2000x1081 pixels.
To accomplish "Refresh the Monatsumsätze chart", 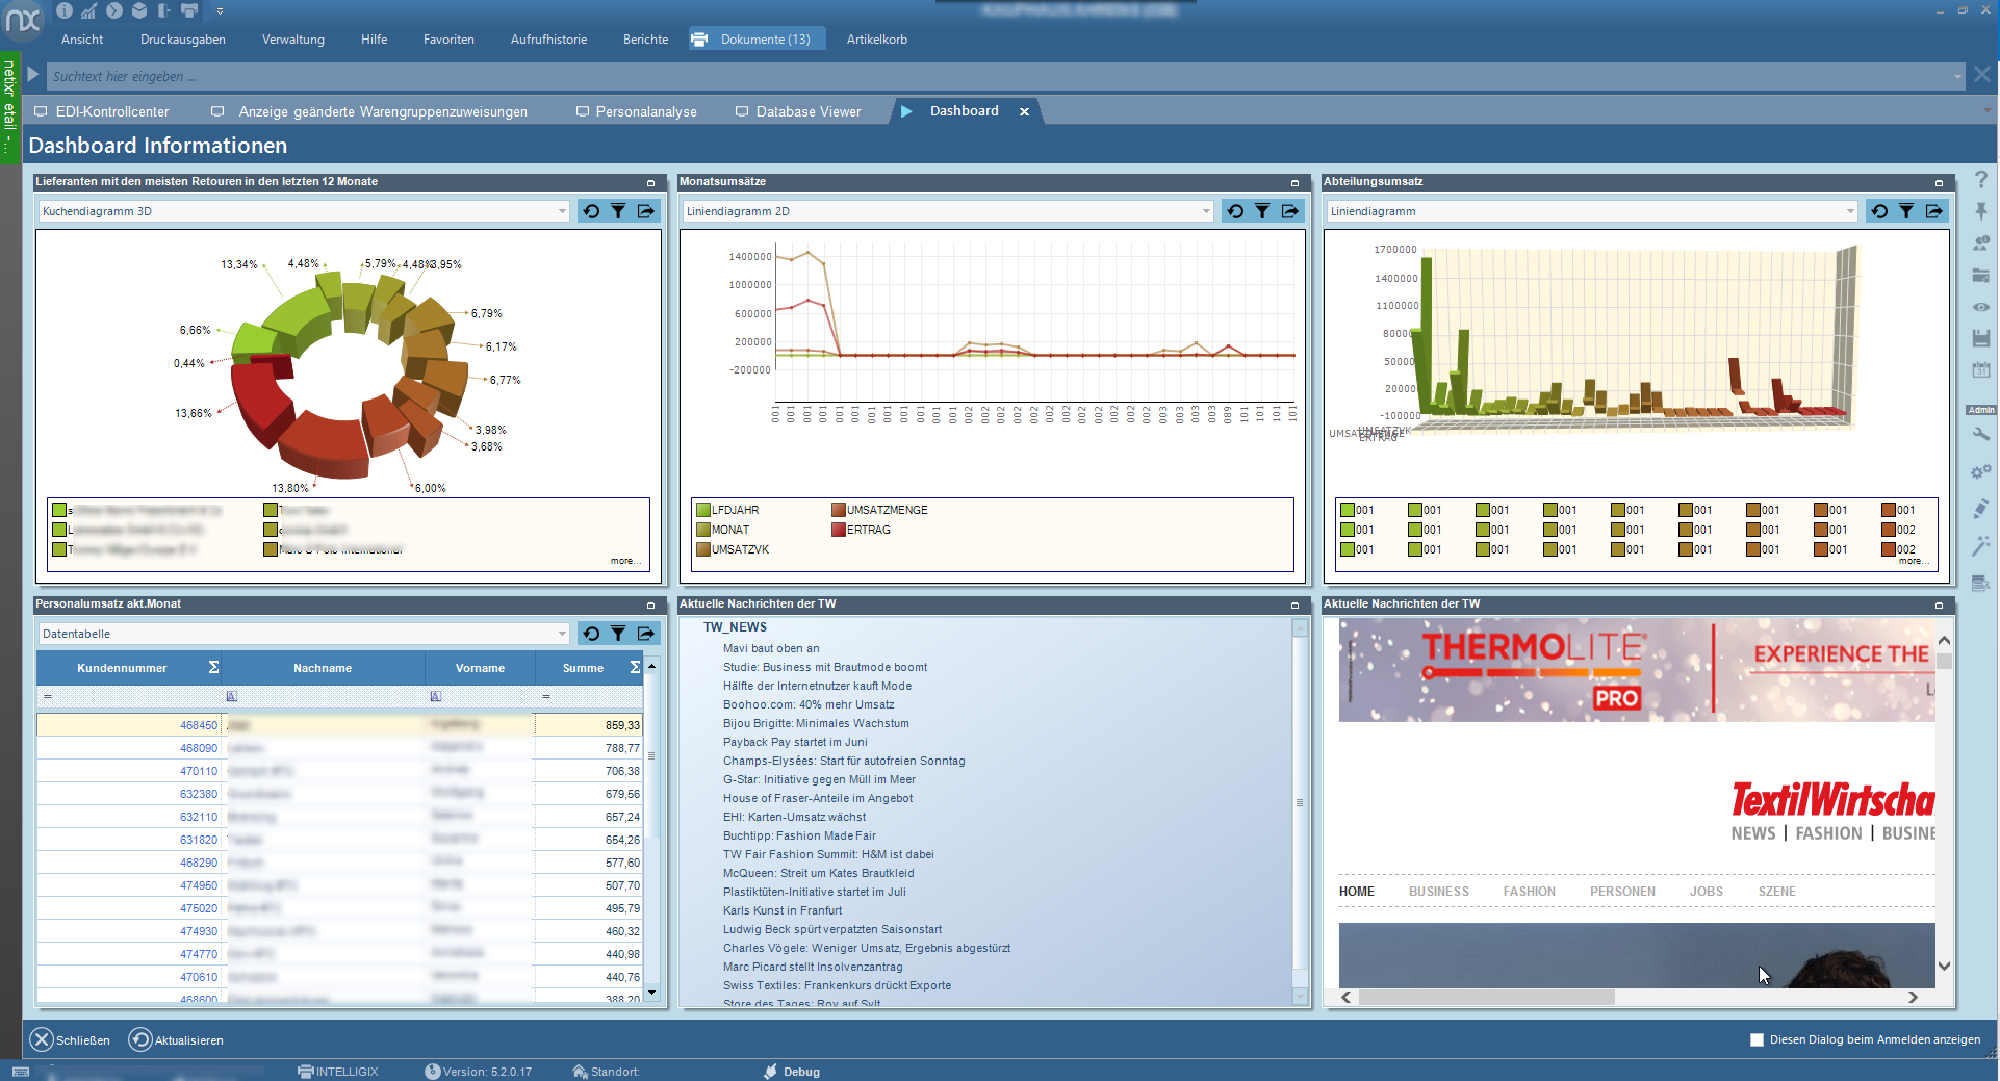I will coord(1236,211).
